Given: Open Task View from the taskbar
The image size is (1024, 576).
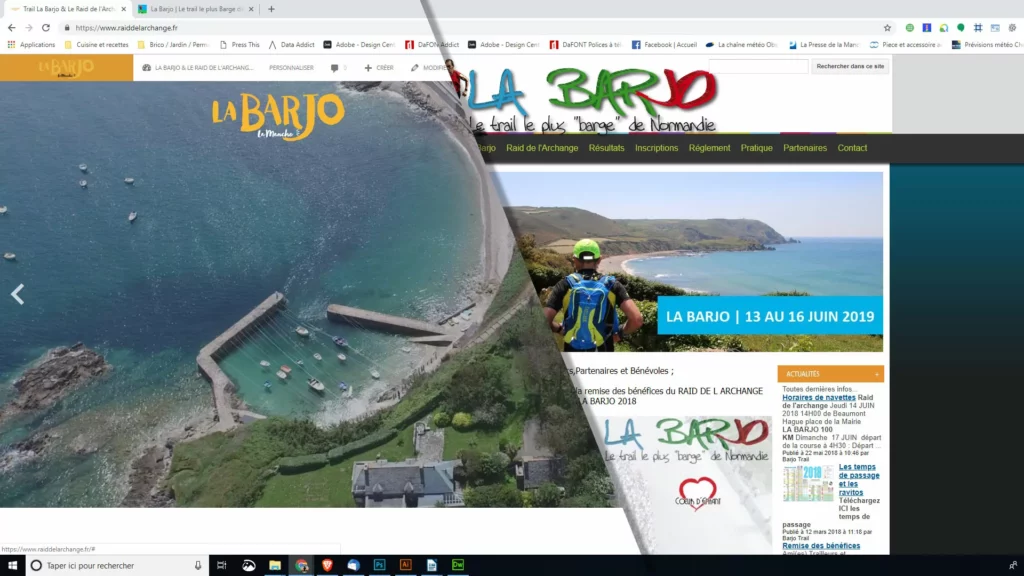Looking at the screenshot, I should point(221,566).
